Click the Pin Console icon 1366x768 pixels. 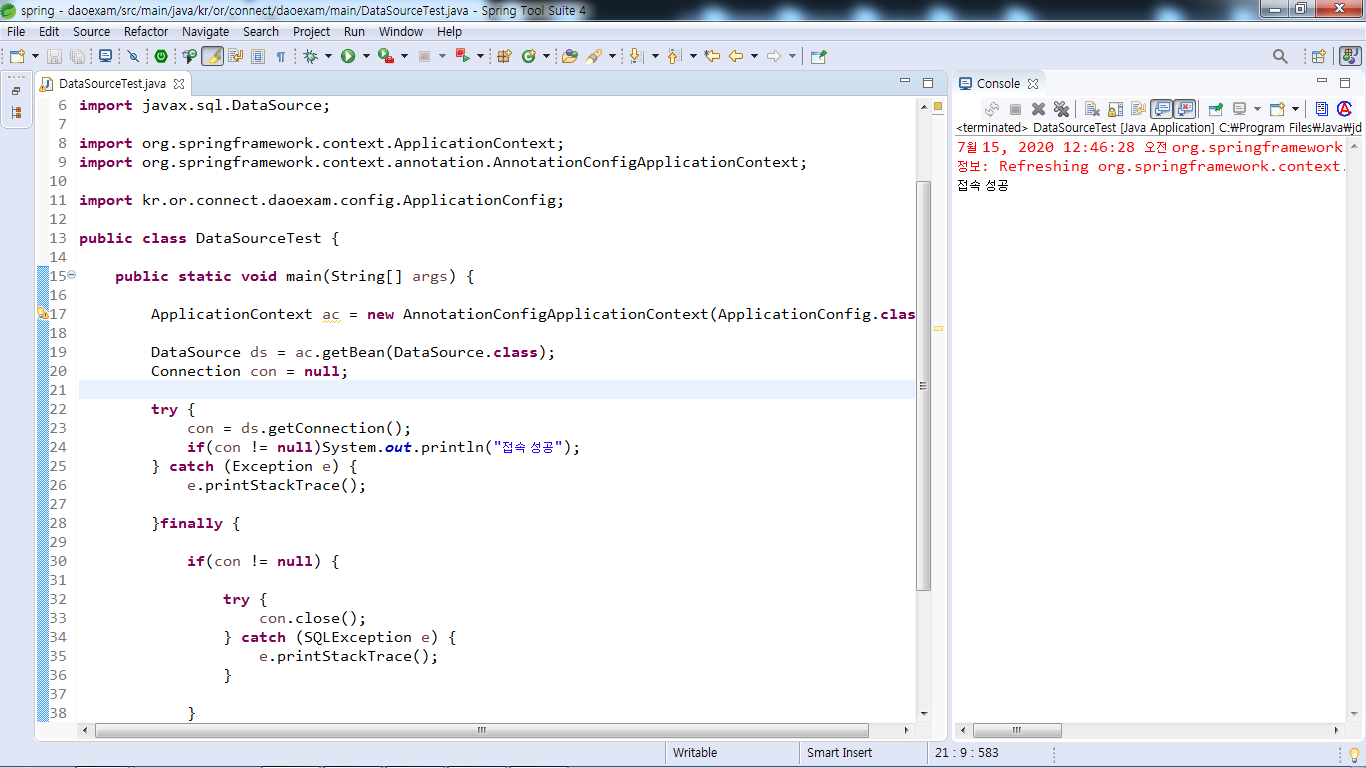1216,109
